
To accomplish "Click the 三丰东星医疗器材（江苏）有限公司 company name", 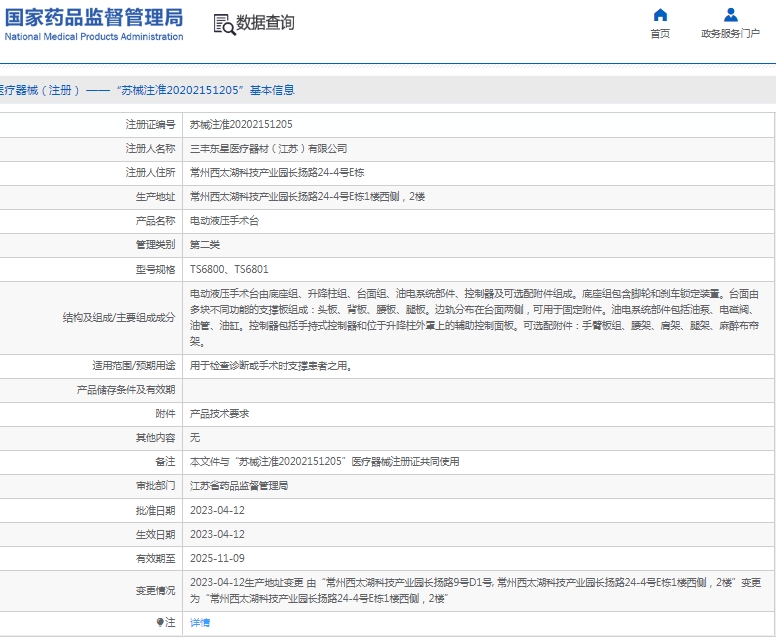I will click(x=268, y=149).
